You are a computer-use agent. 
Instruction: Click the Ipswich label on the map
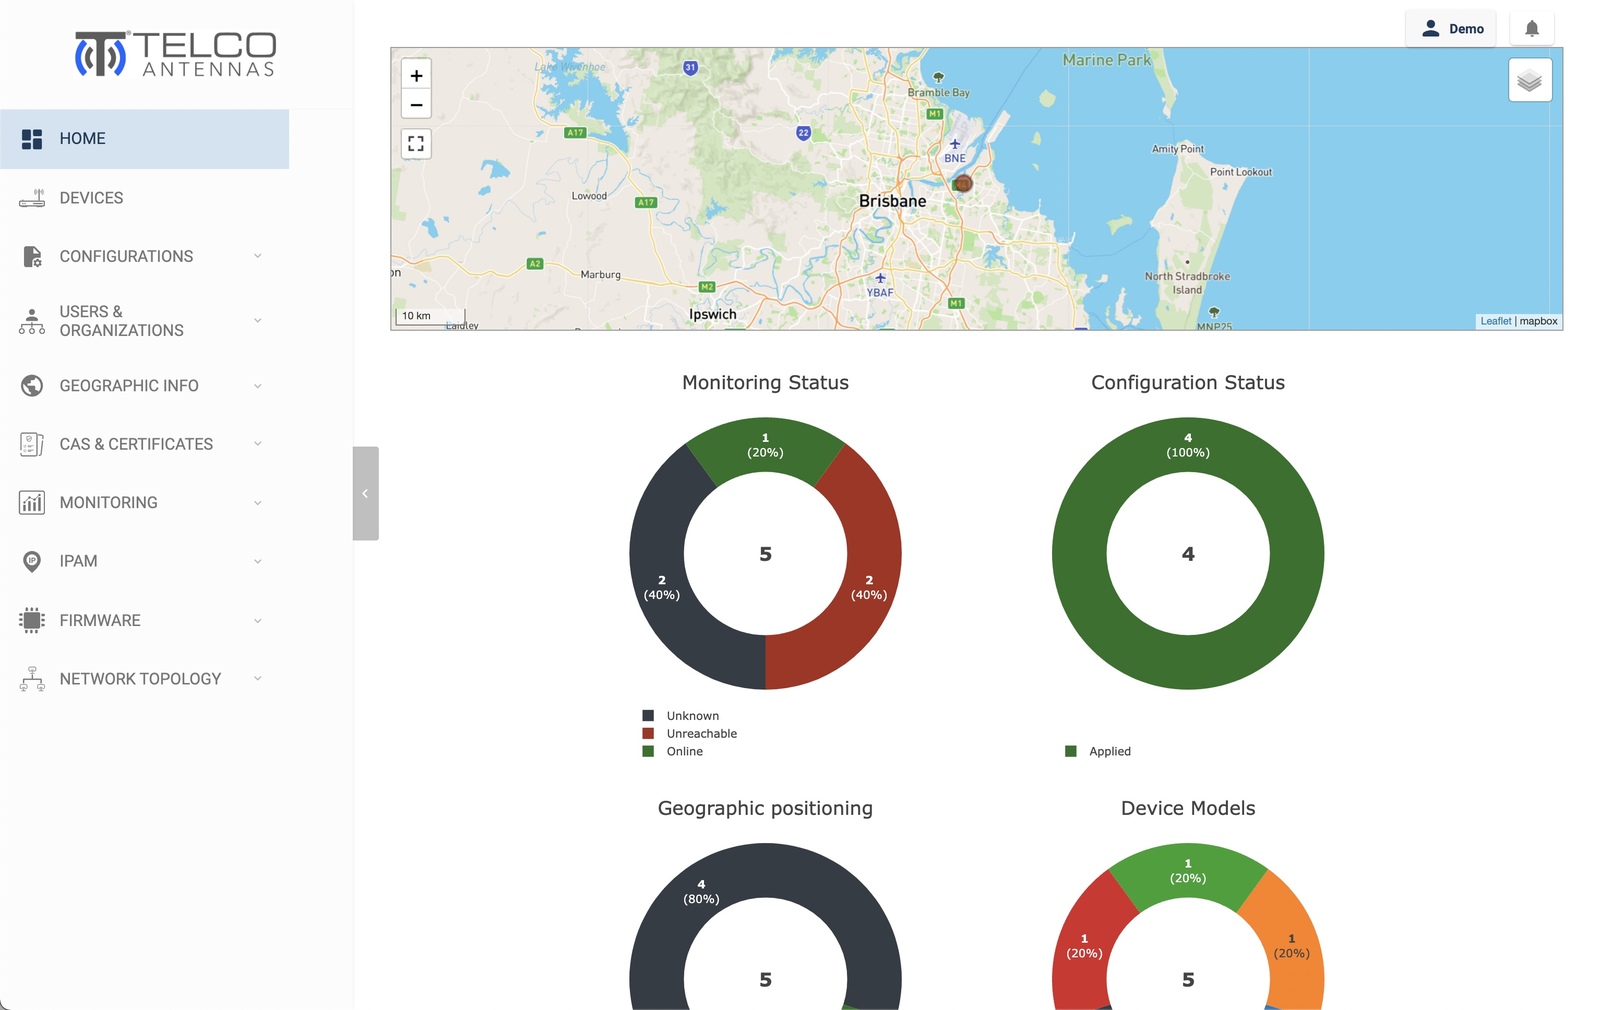(x=713, y=314)
